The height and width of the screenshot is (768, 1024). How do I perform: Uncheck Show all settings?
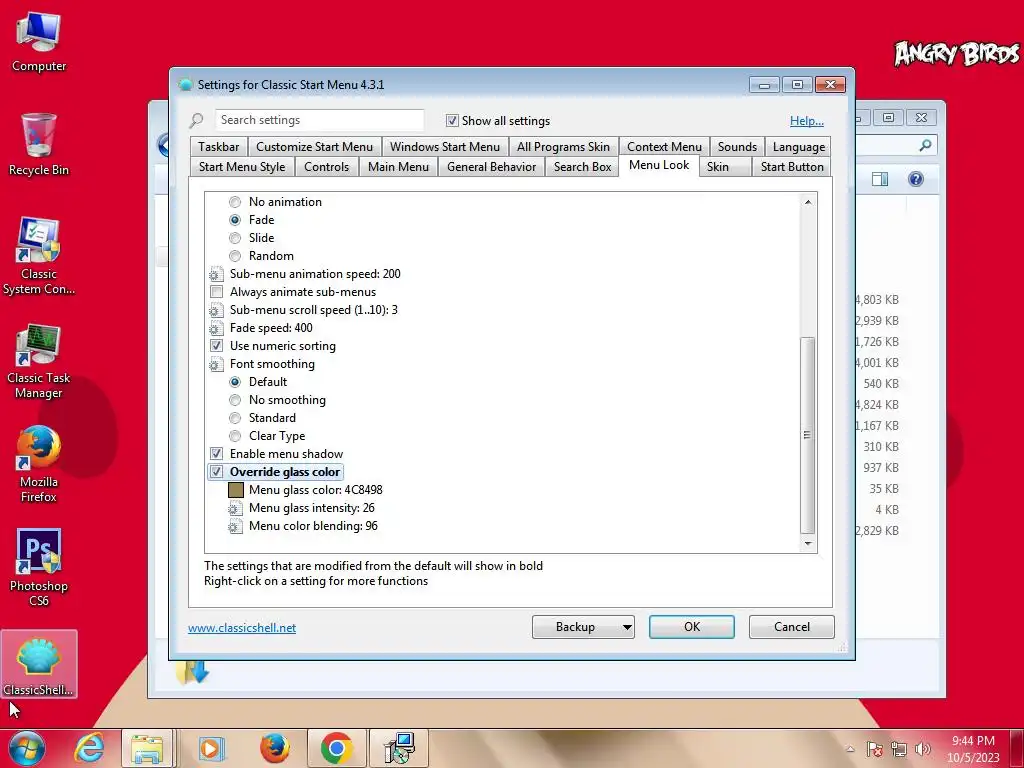[452, 121]
